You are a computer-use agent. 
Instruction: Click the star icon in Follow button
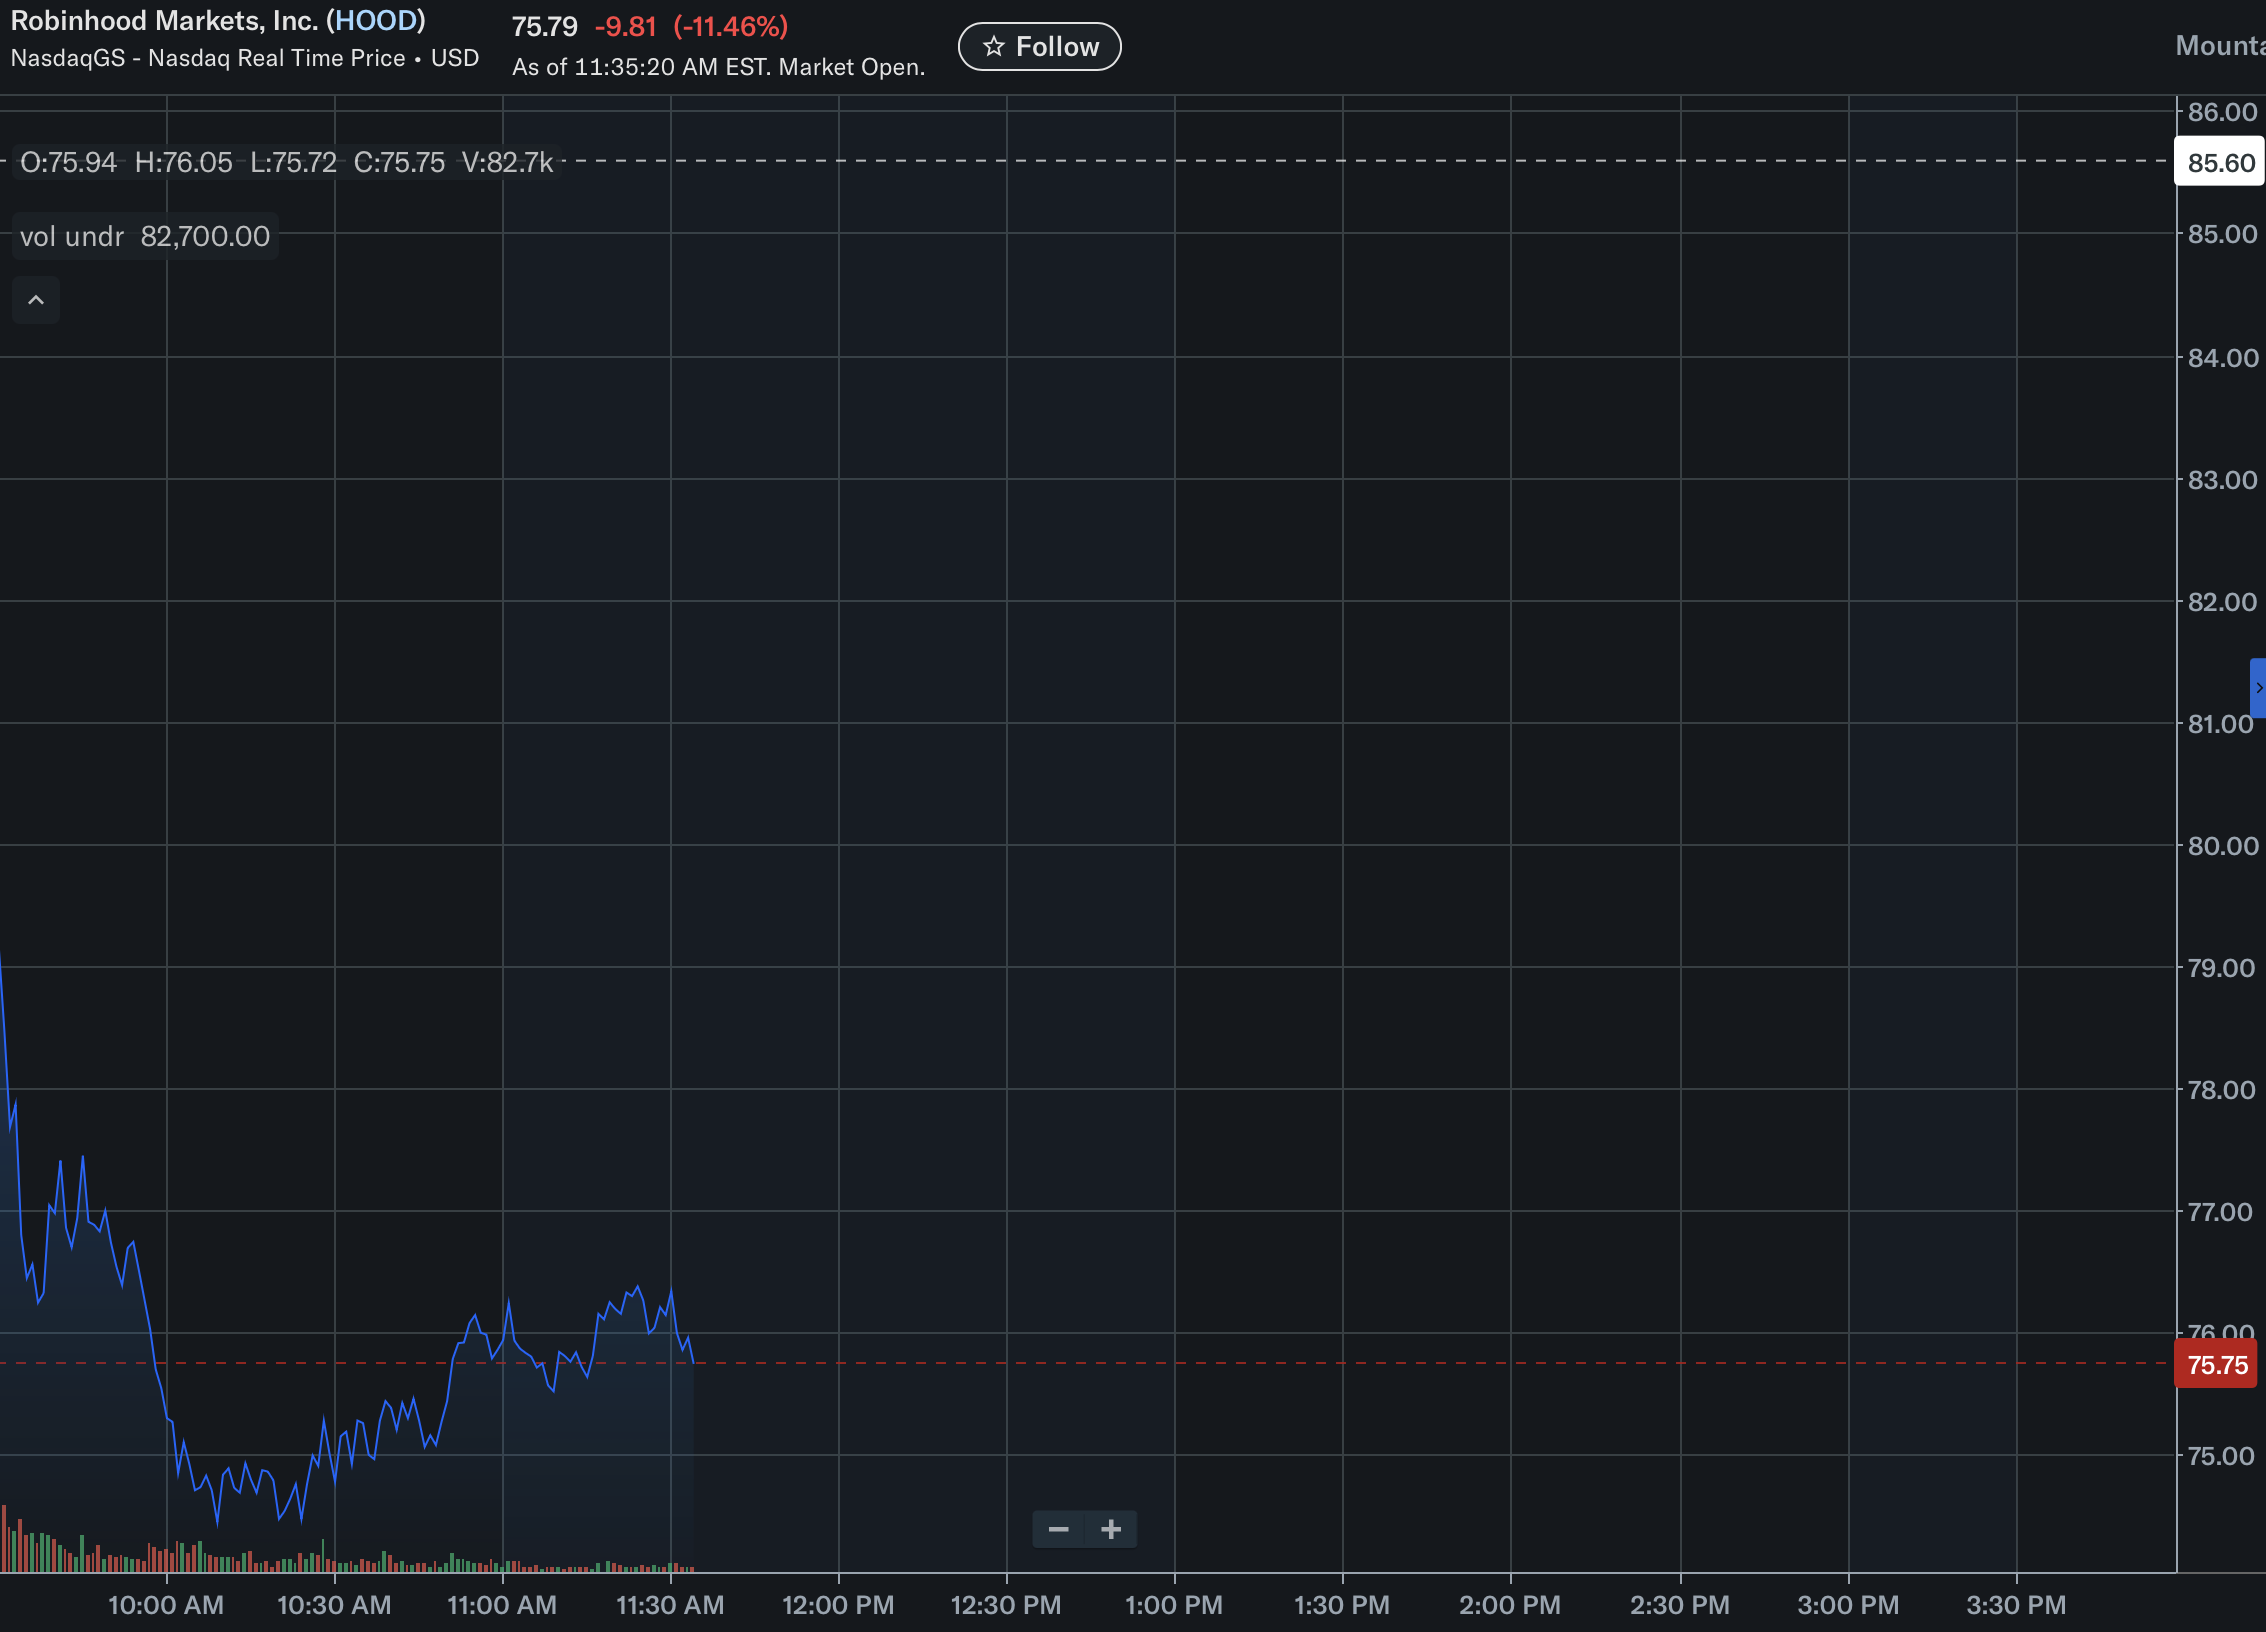993,47
